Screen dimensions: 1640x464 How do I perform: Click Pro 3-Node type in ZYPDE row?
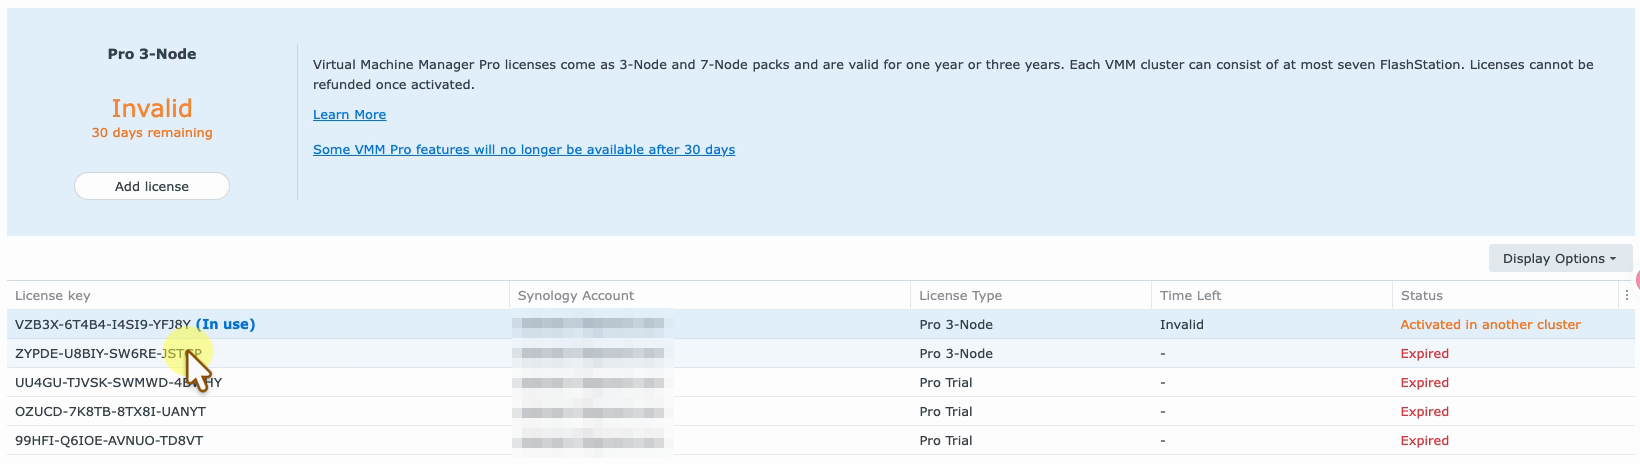pos(956,354)
